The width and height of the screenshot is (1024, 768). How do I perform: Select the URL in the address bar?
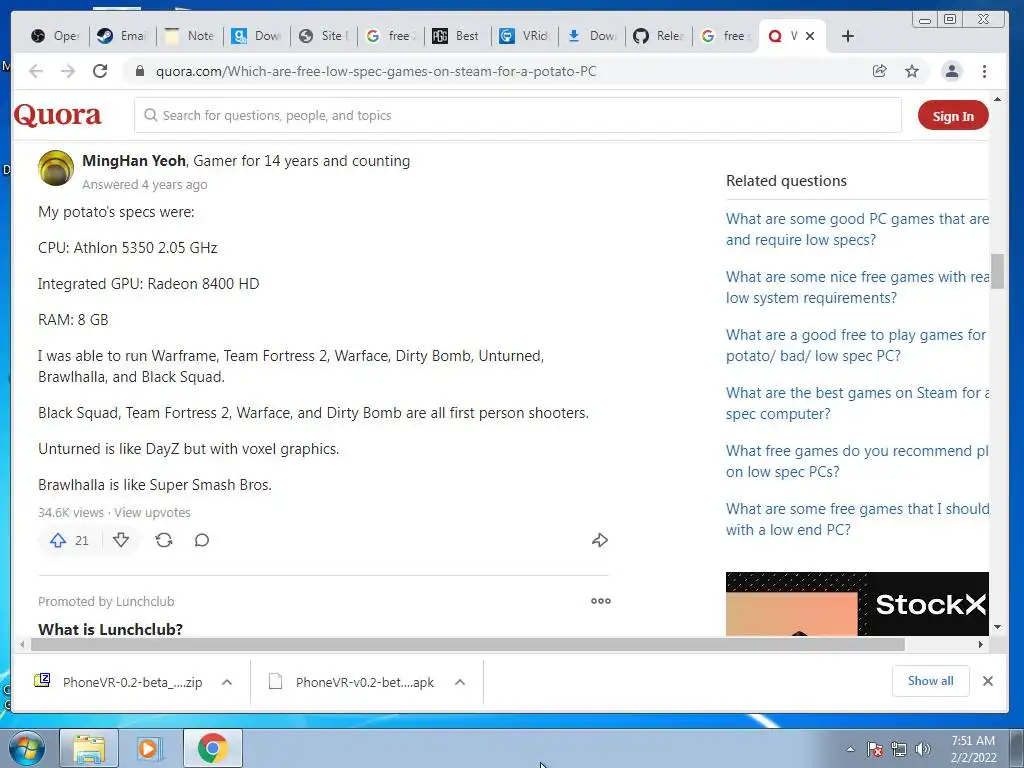point(376,71)
